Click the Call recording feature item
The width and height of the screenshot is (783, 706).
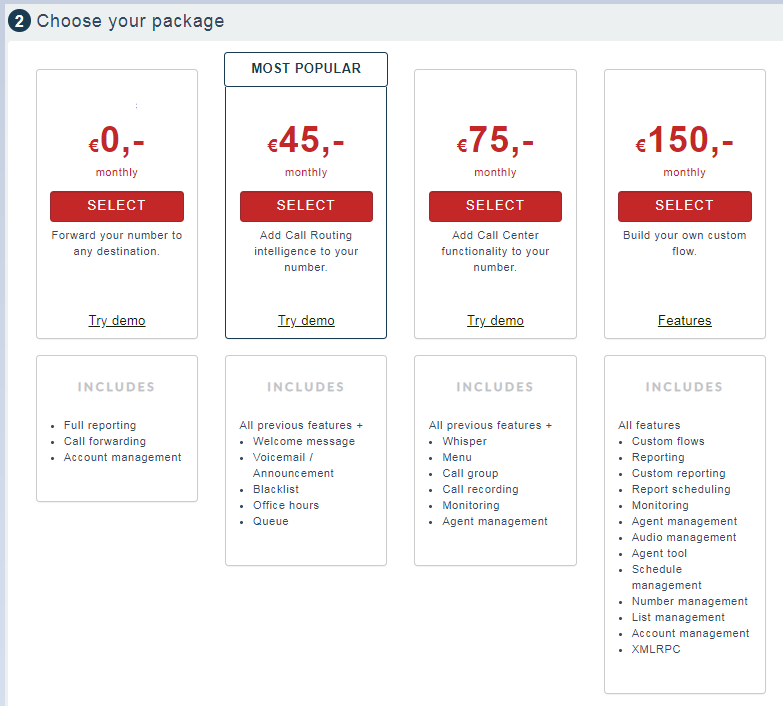click(x=480, y=489)
